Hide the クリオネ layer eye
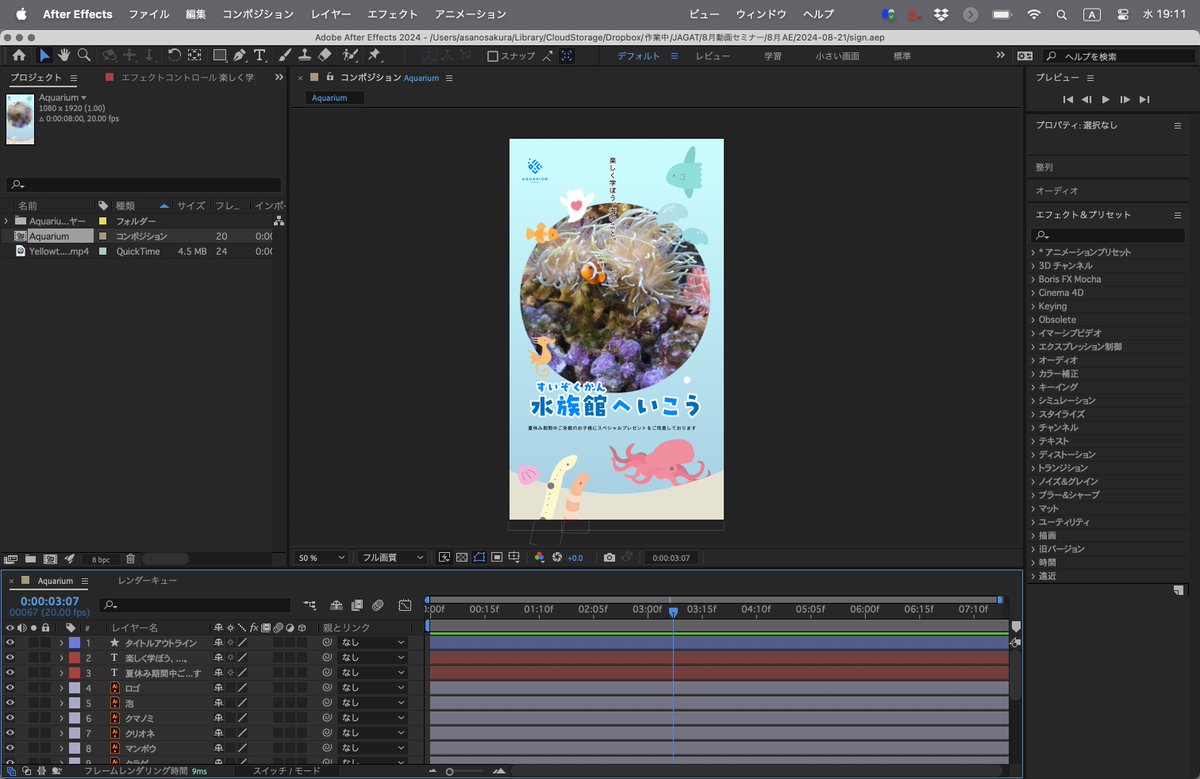This screenshot has height=779, width=1200. [x=10, y=733]
